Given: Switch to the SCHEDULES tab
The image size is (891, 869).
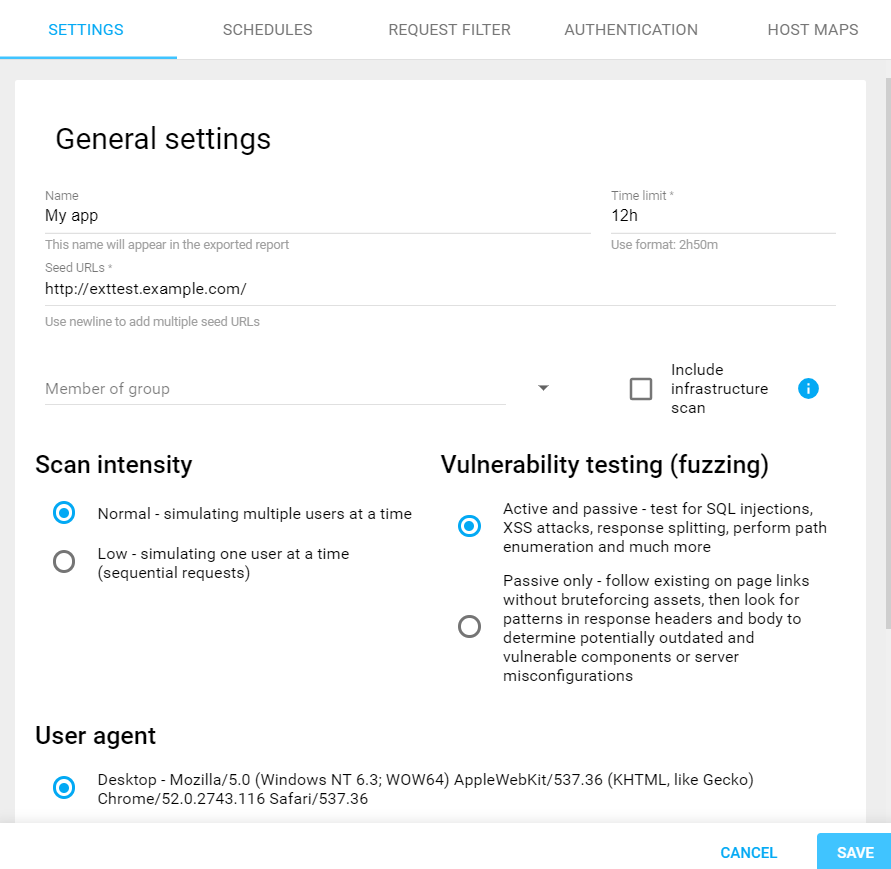Looking at the screenshot, I should pos(267,29).
